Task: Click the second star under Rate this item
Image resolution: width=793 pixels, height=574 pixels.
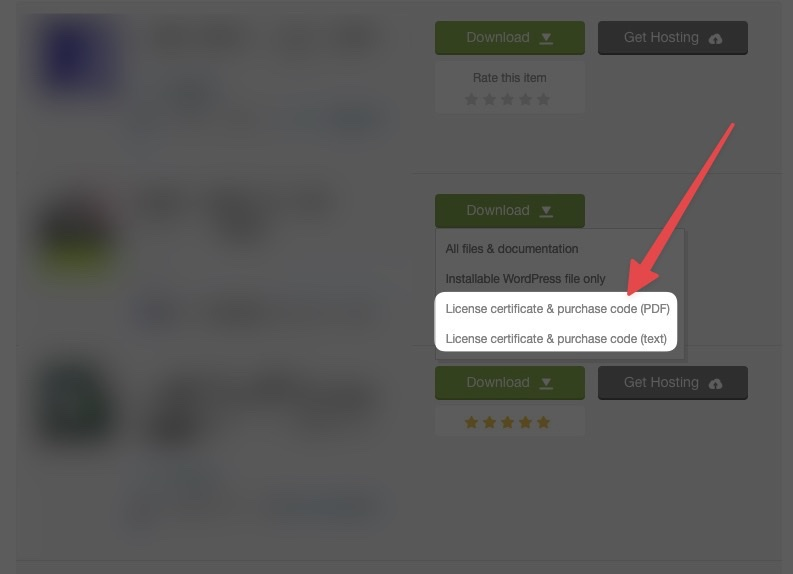Action: coord(490,99)
